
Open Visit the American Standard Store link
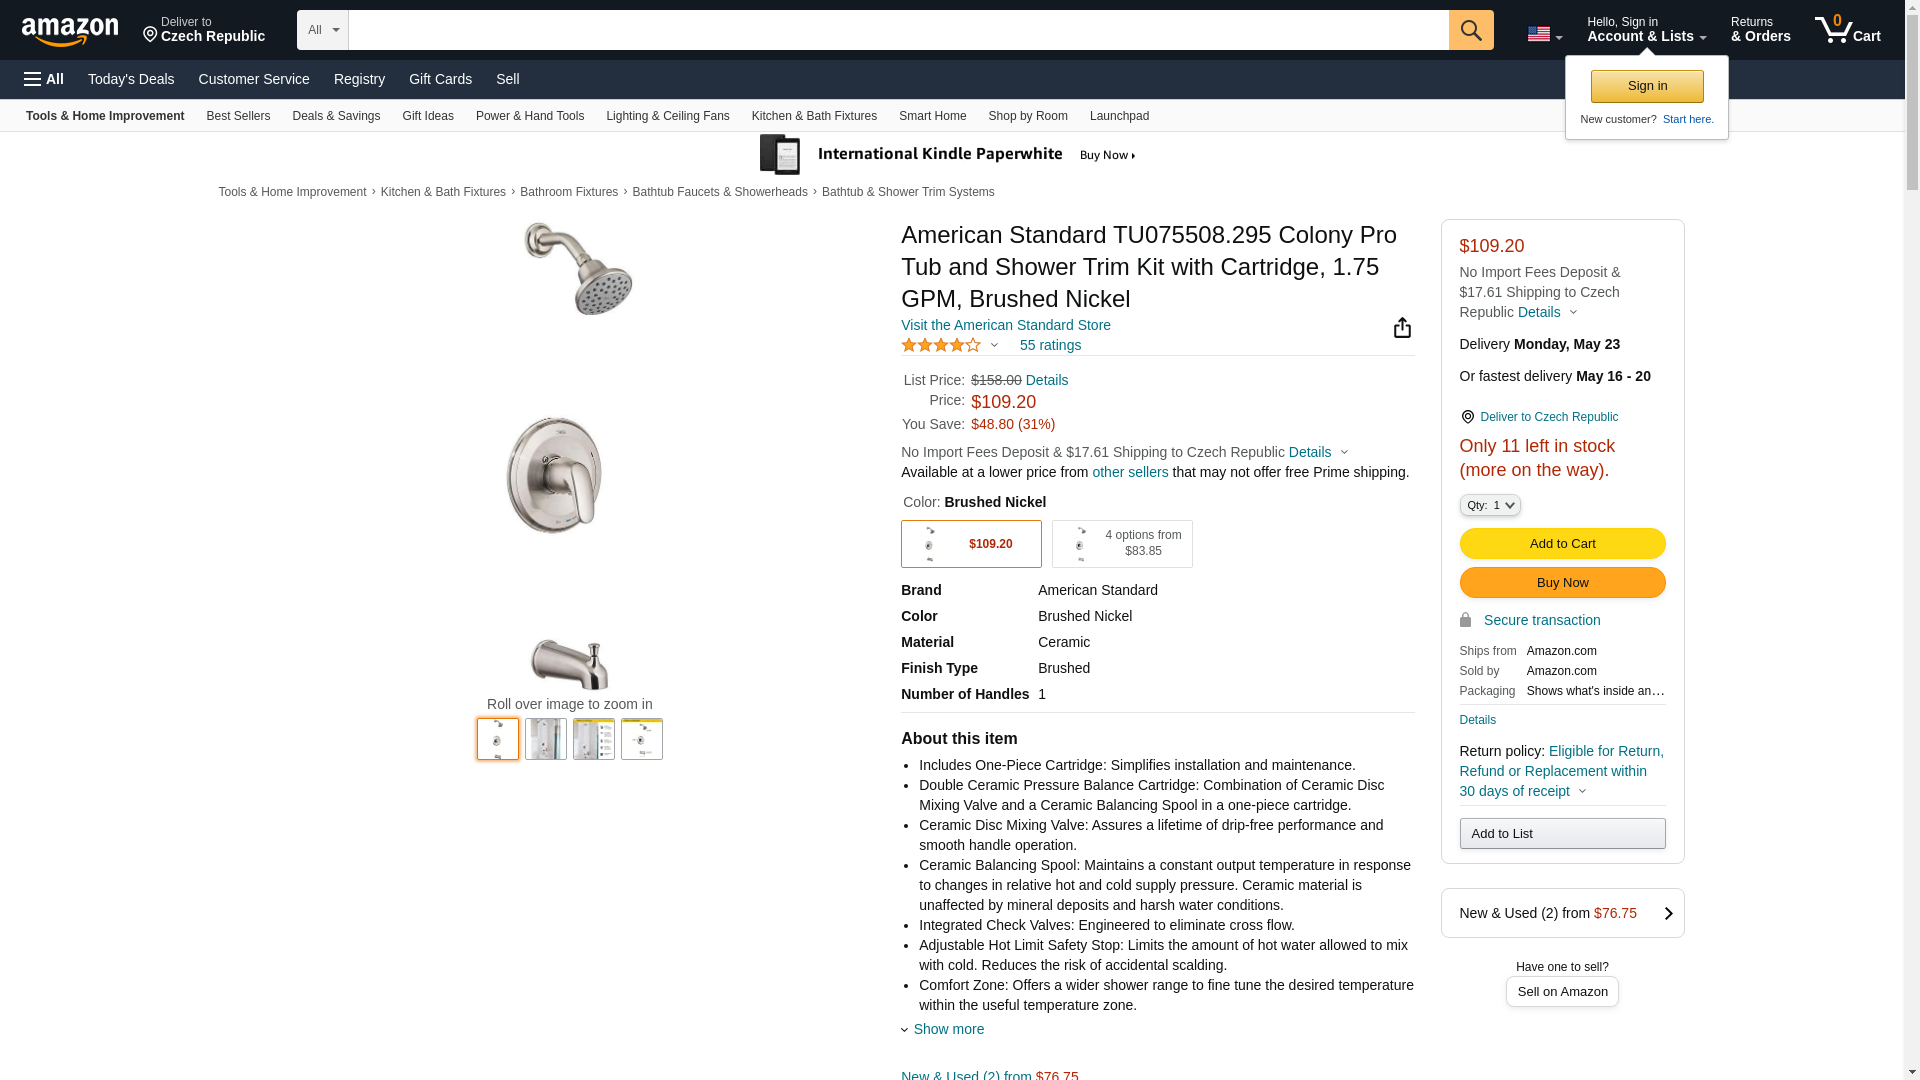click(1005, 325)
